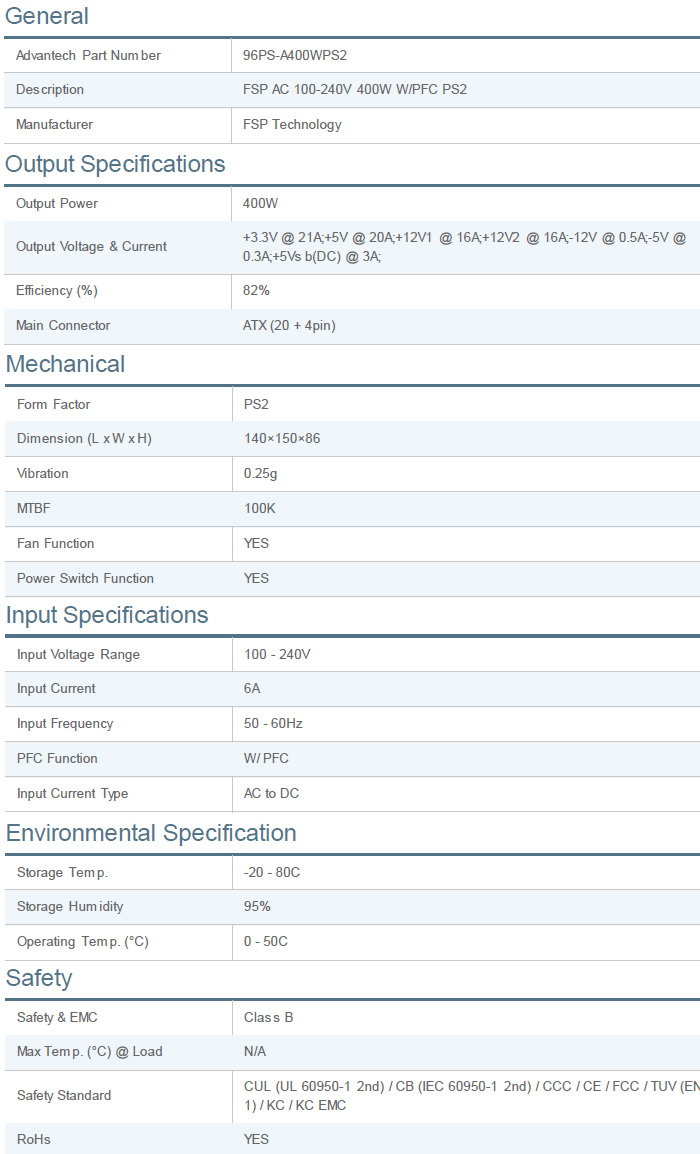
Task: Click the Output Specifications heading
Action: (115, 164)
